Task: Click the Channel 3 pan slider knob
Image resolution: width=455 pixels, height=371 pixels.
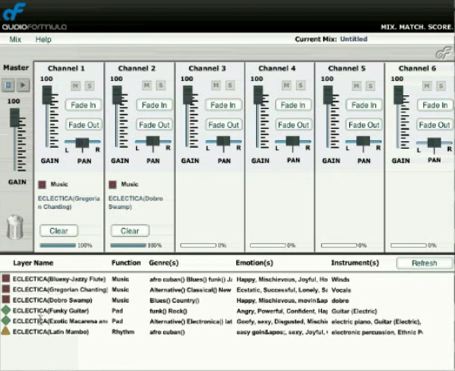Action: pos(223,141)
